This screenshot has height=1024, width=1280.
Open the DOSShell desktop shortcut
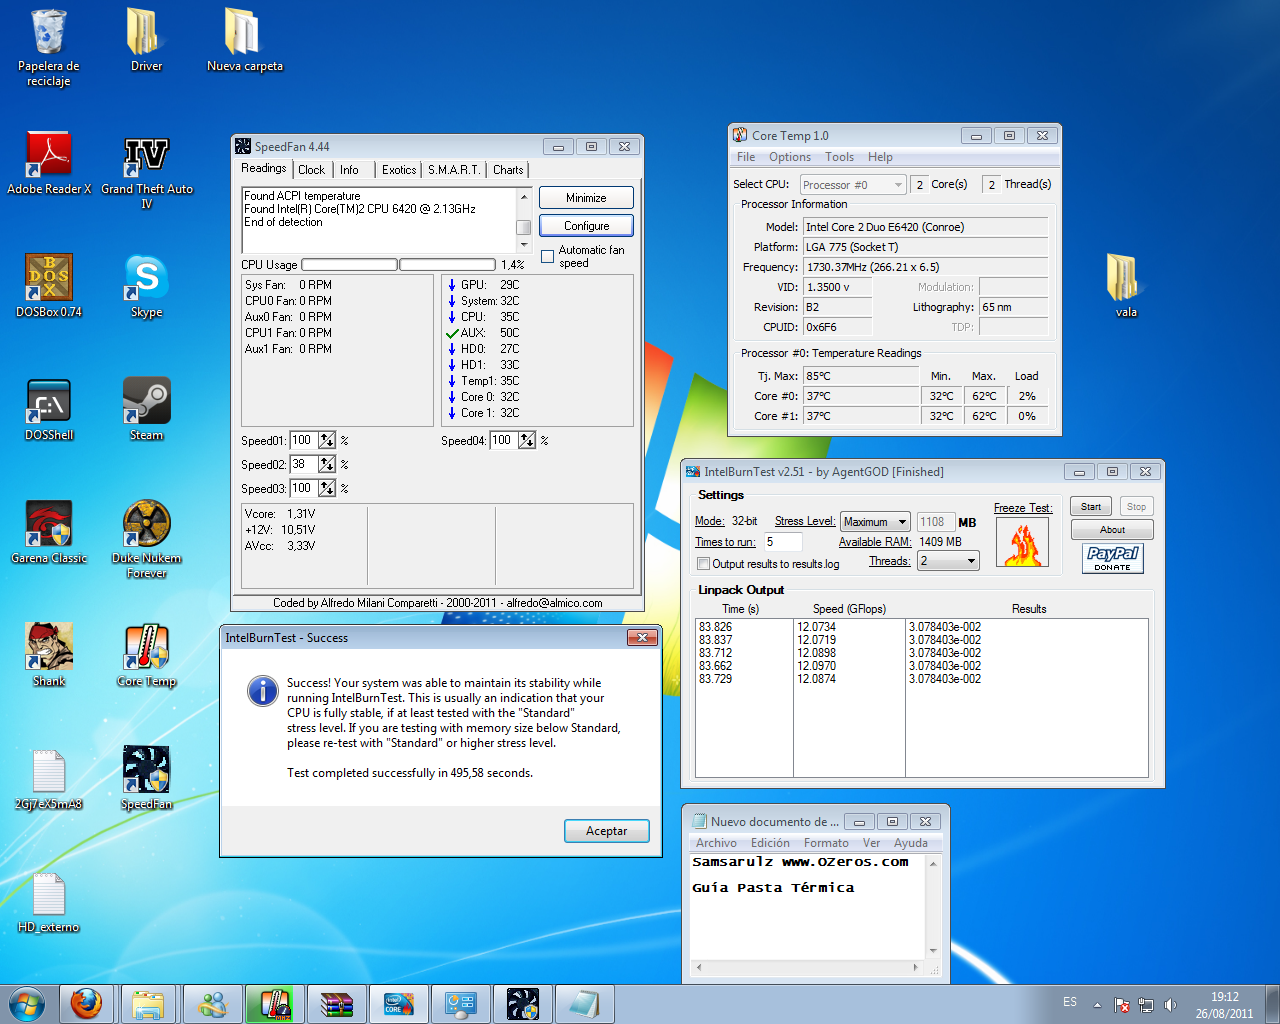[x=49, y=409]
